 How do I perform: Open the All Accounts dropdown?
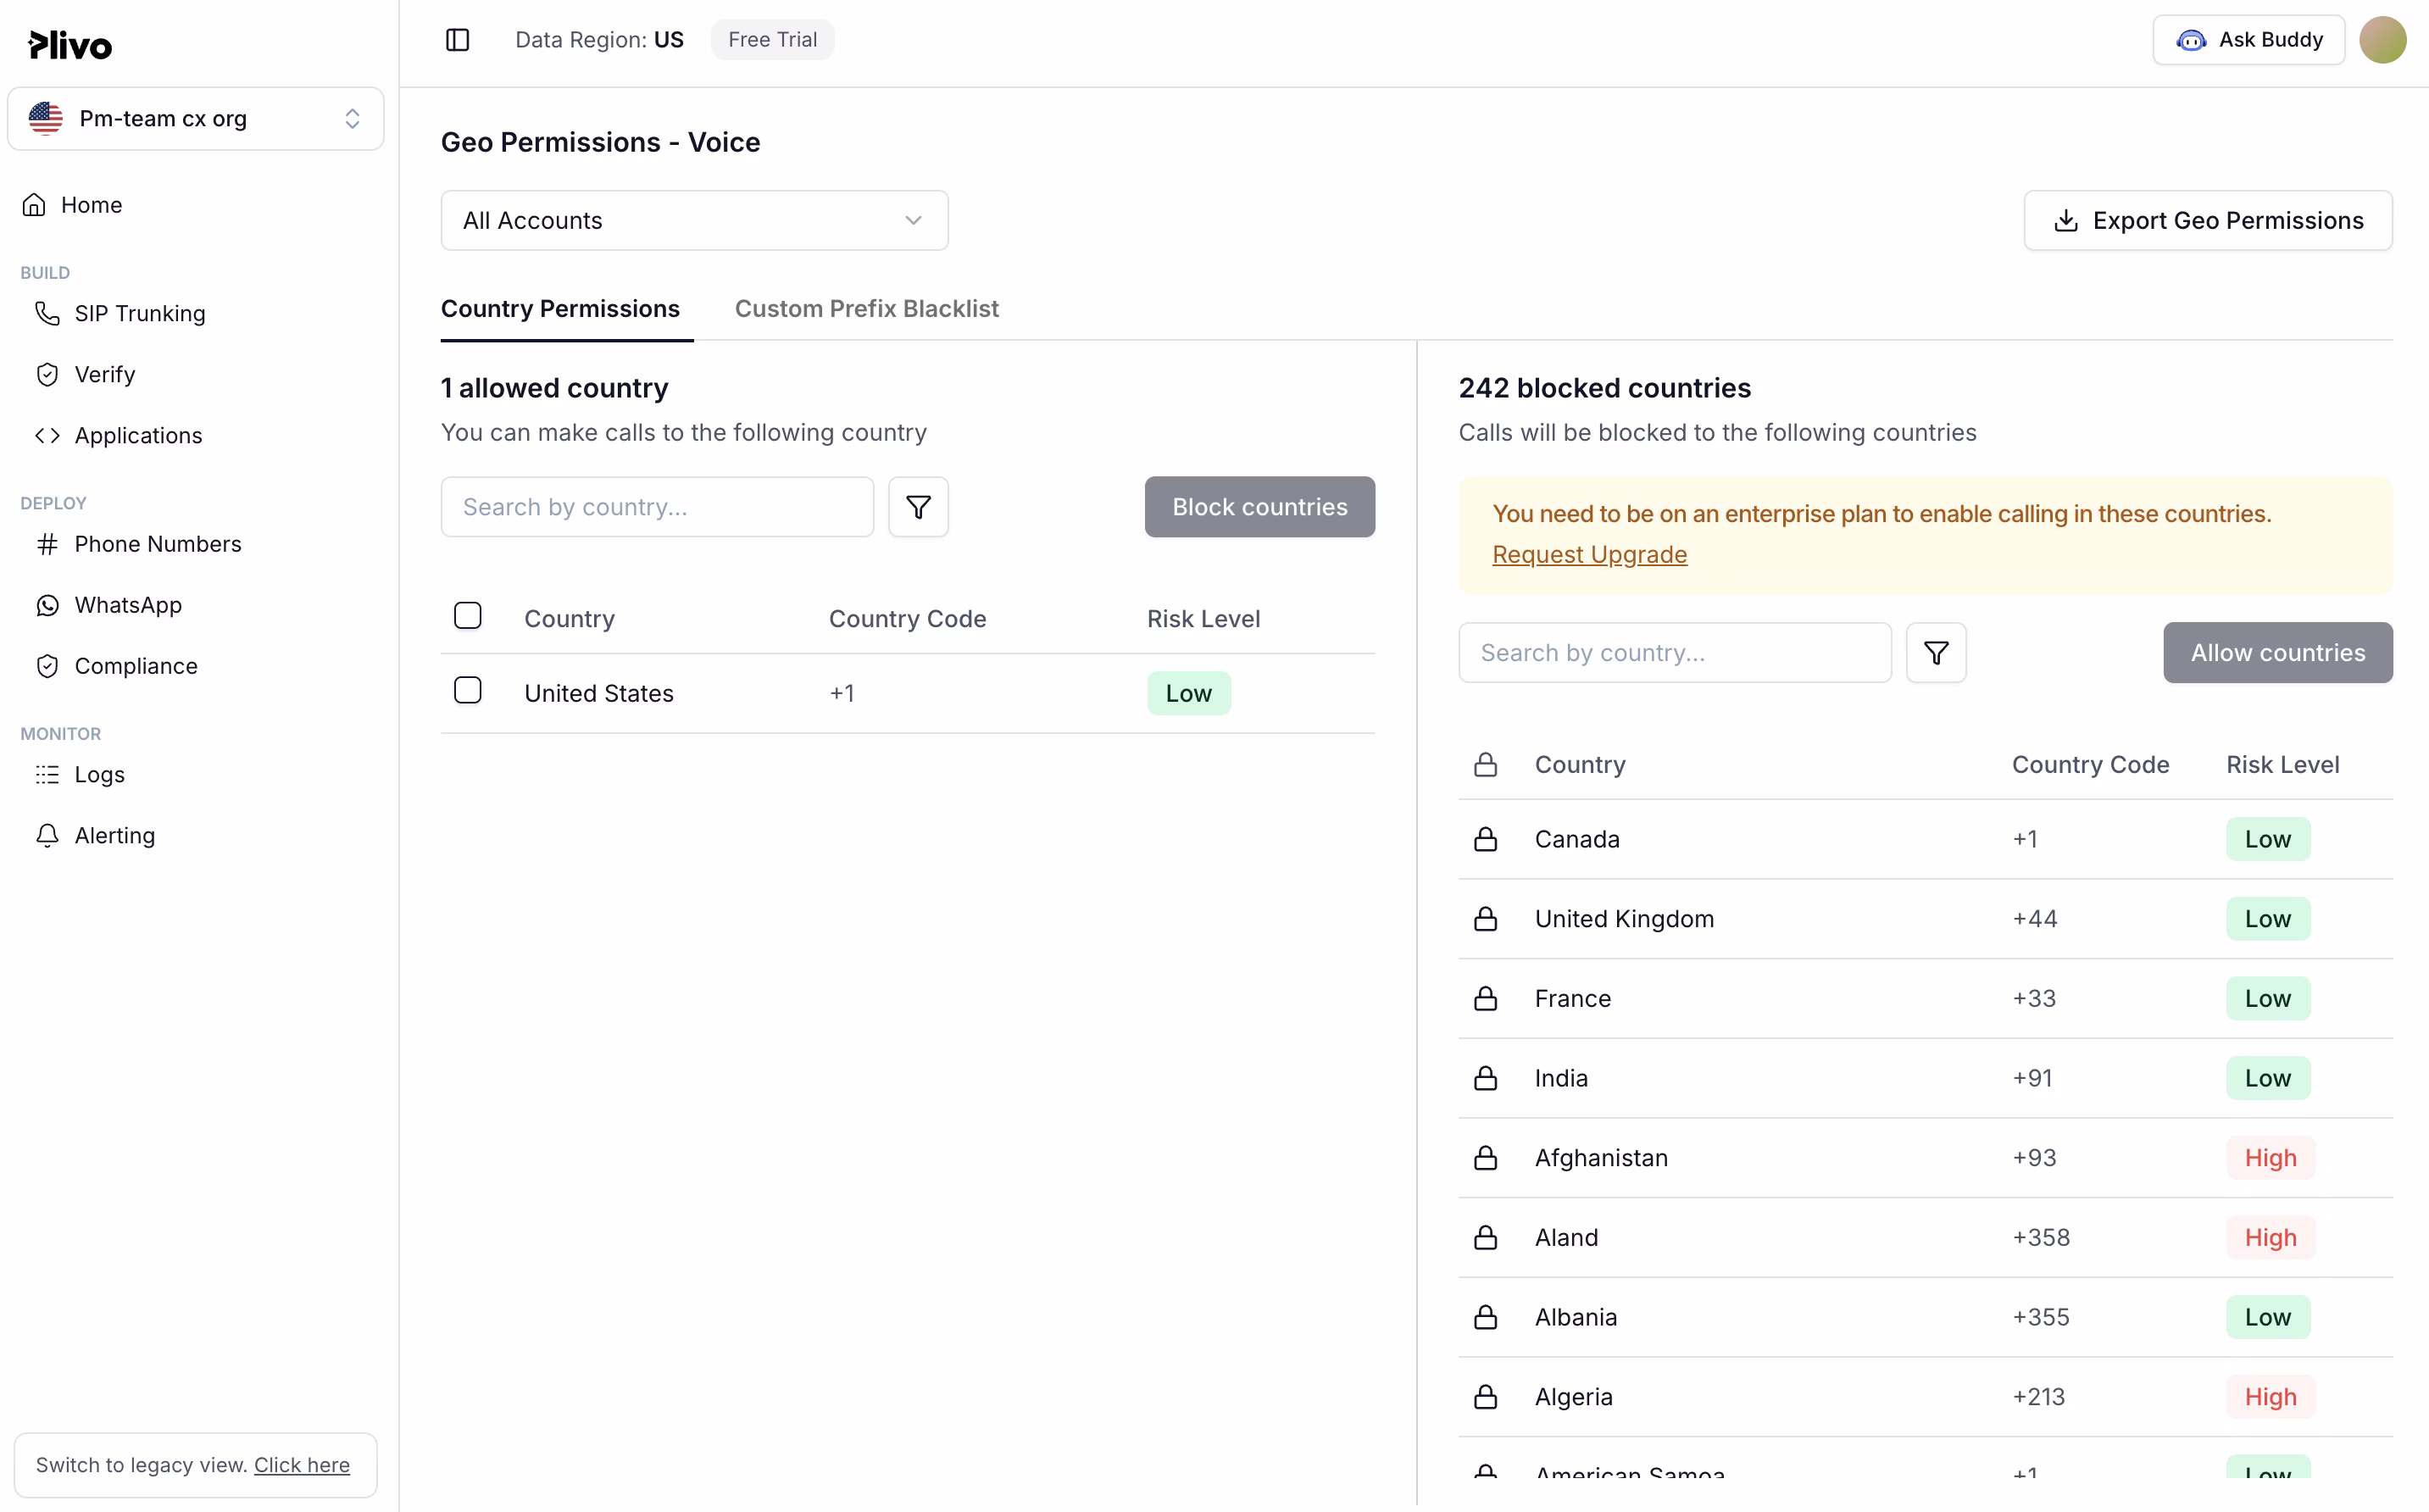coord(694,221)
